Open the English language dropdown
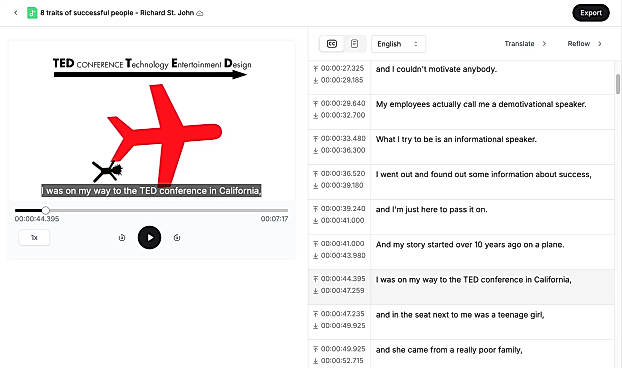 point(398,44)
